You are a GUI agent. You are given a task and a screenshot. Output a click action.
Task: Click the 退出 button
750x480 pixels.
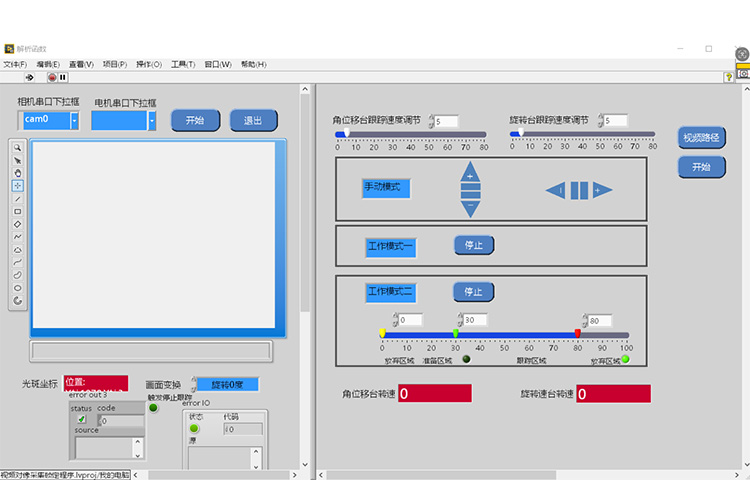pos(253,120)
